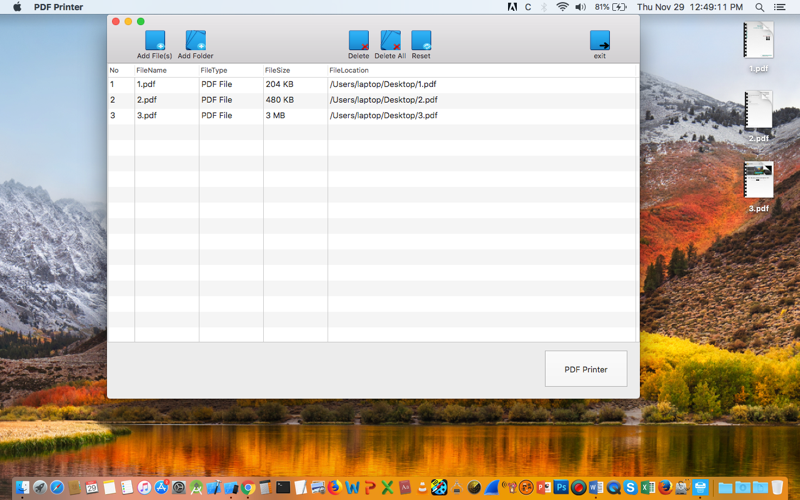Viewport: 800px width, 500px height.
Task: Open the Apple menu
Action: (x=17, y=7)
